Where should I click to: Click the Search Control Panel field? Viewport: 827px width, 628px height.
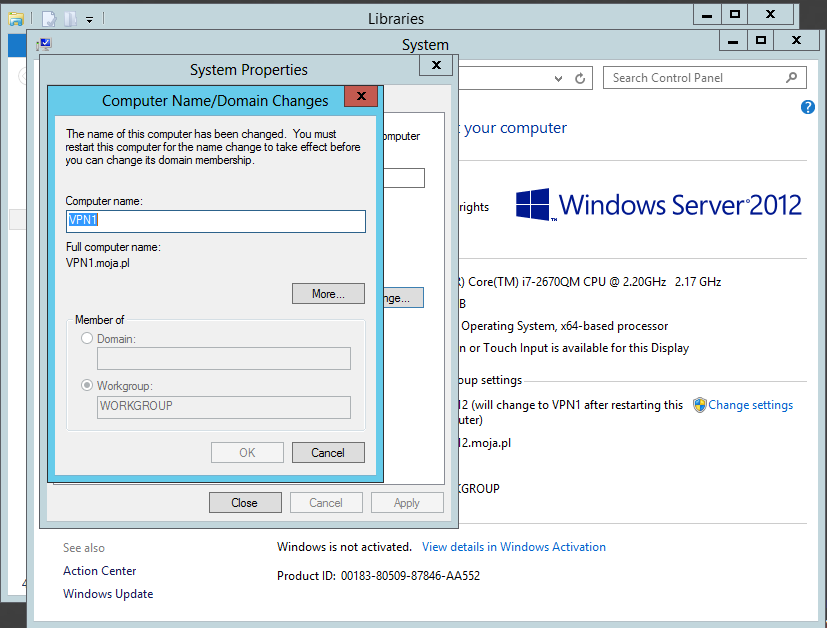[x=705, y=78]
